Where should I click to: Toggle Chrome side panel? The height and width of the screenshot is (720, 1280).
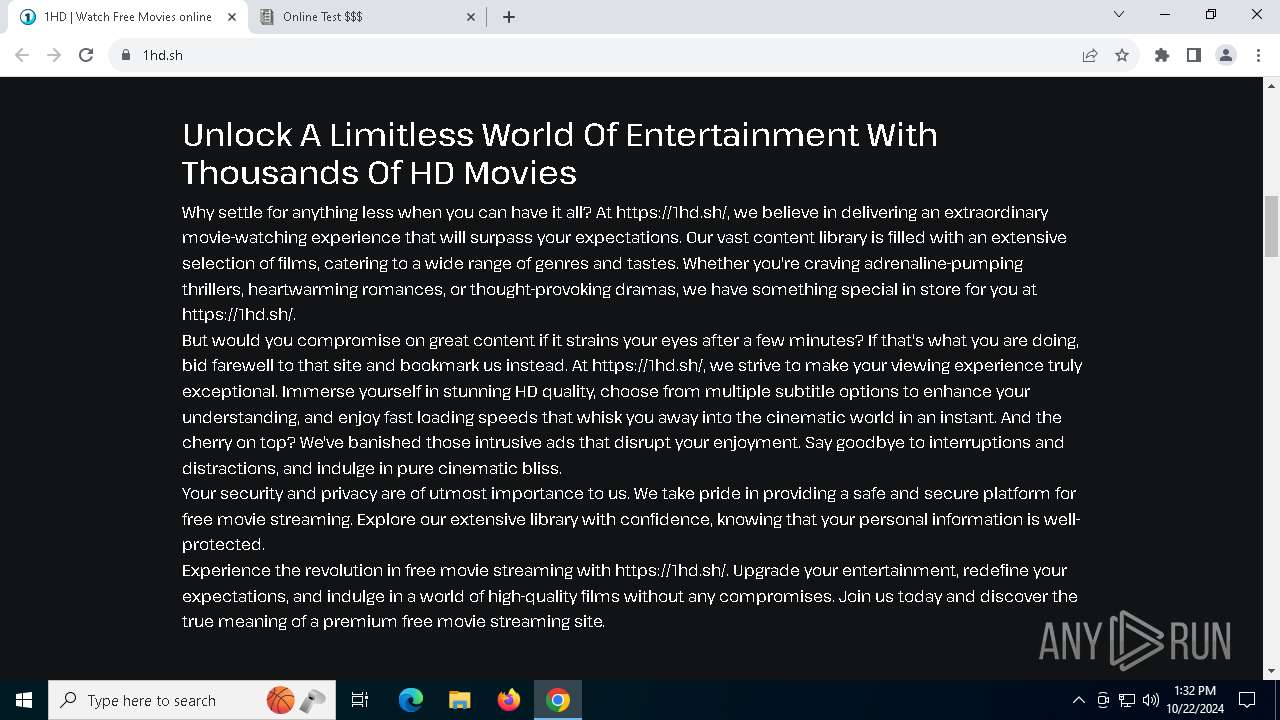[1194, 55]
